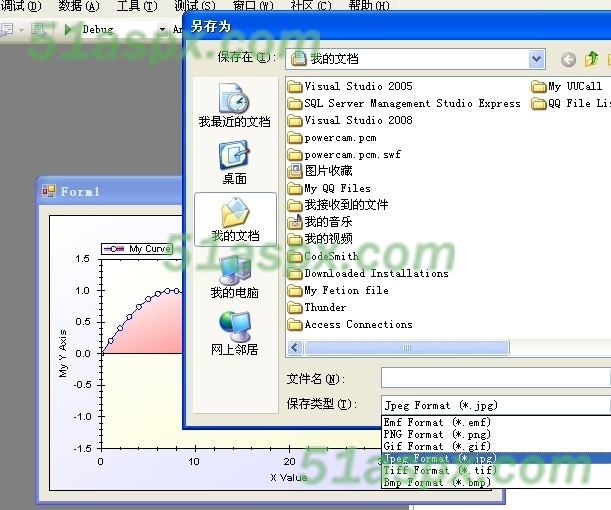Select 我的文档 in places bar
This screenshot has height=510, width=611.
[x=235, y=219]
